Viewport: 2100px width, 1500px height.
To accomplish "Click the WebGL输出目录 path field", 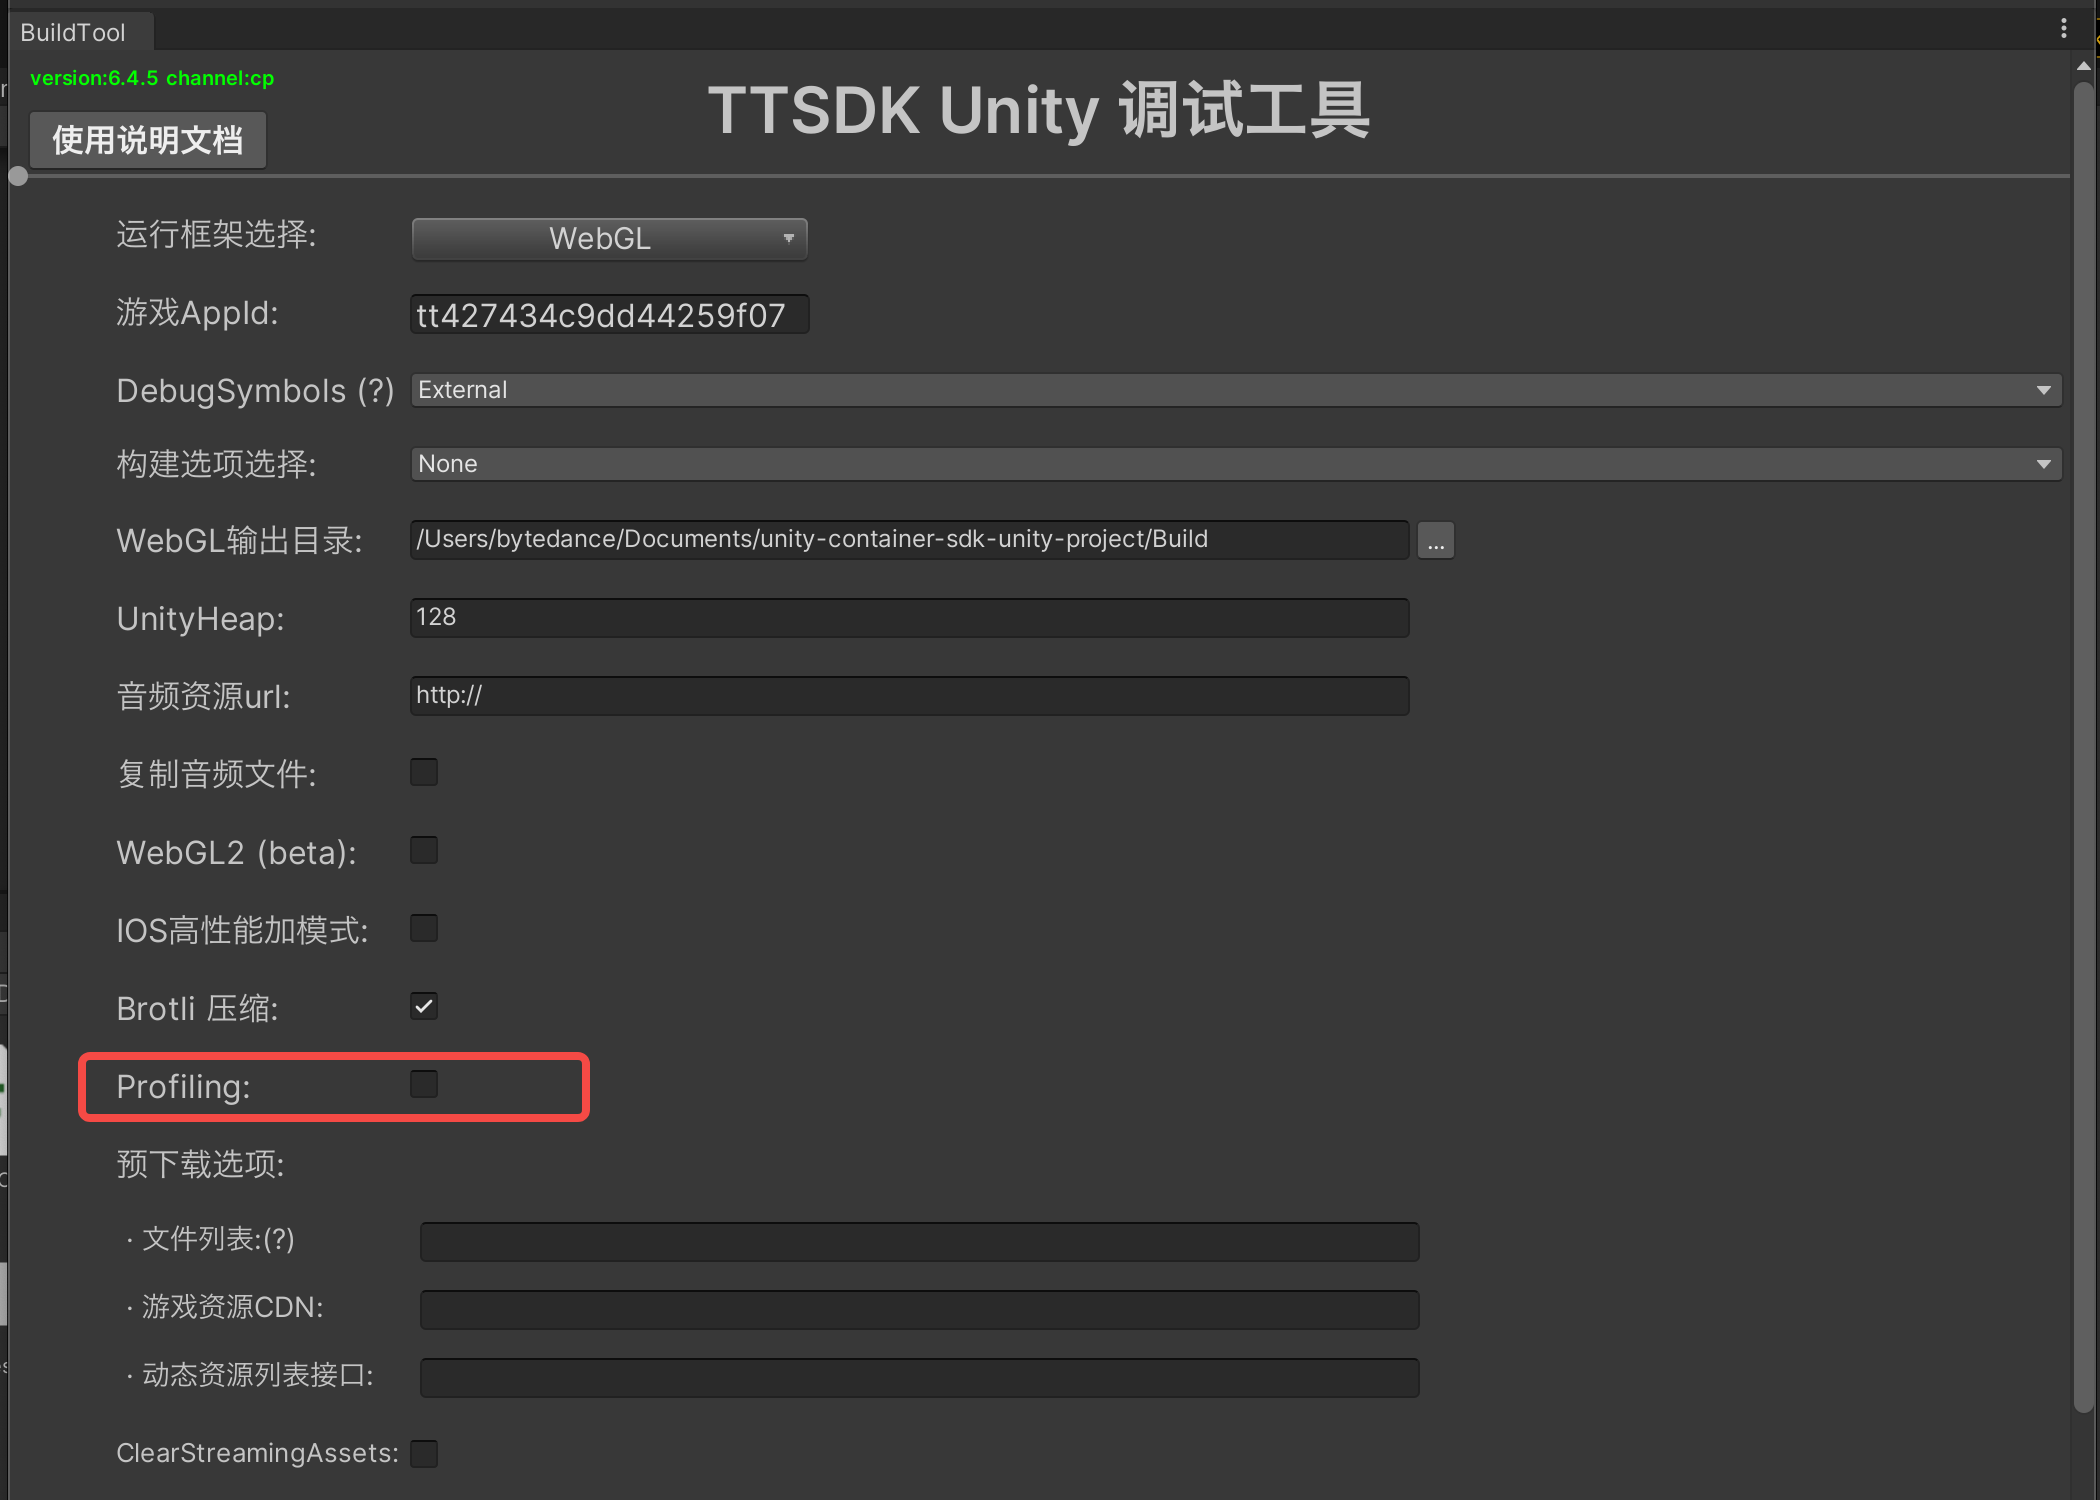I will click(909, 539).
